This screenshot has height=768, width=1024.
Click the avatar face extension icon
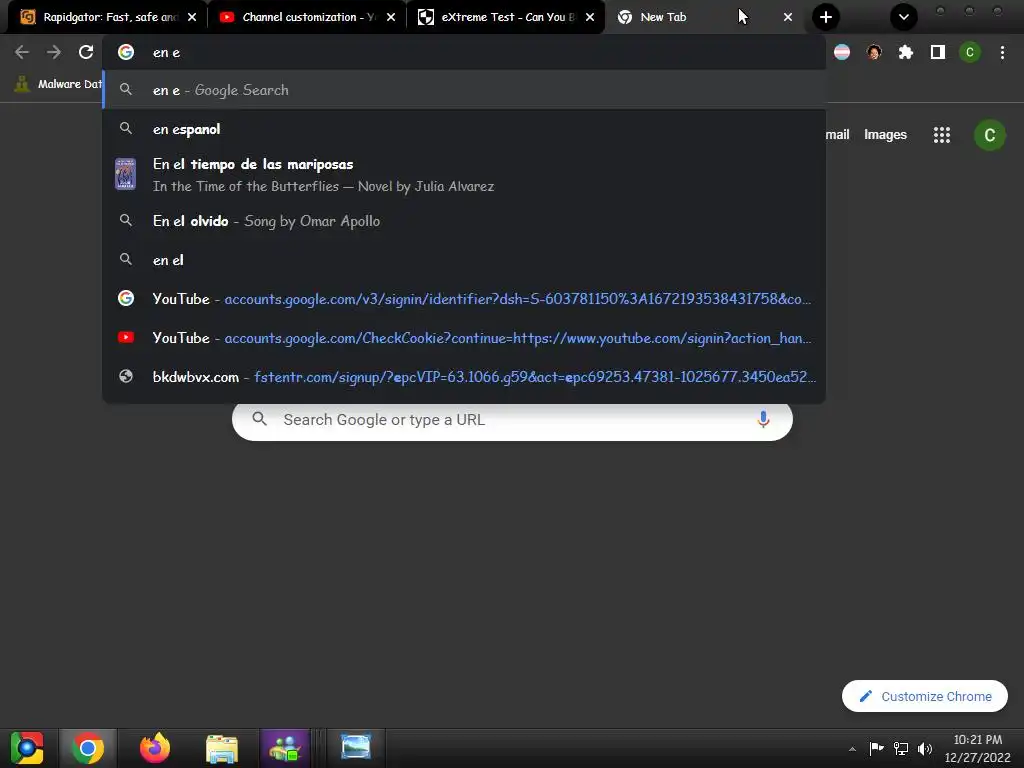tap(874, 52)
